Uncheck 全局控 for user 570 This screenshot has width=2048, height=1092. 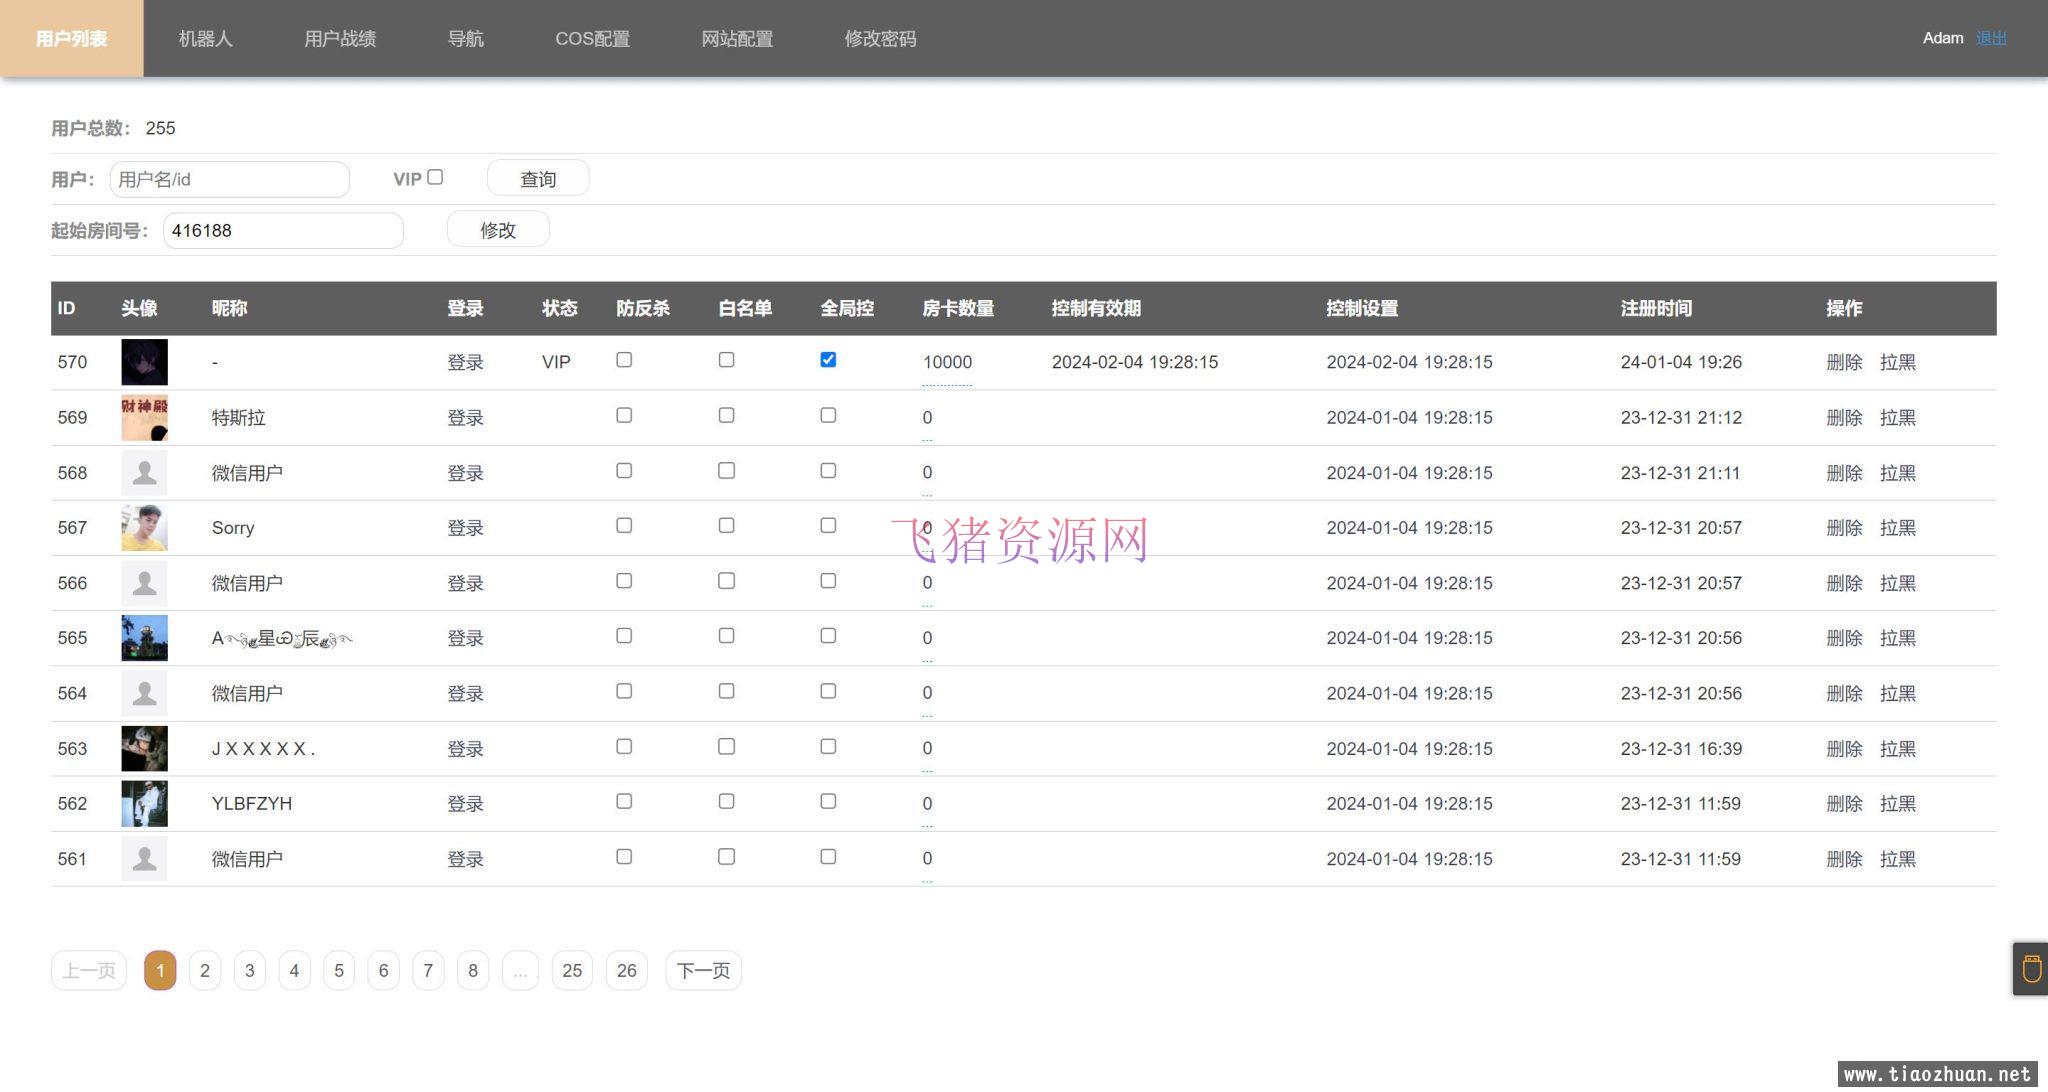click(x=828, y=360)
